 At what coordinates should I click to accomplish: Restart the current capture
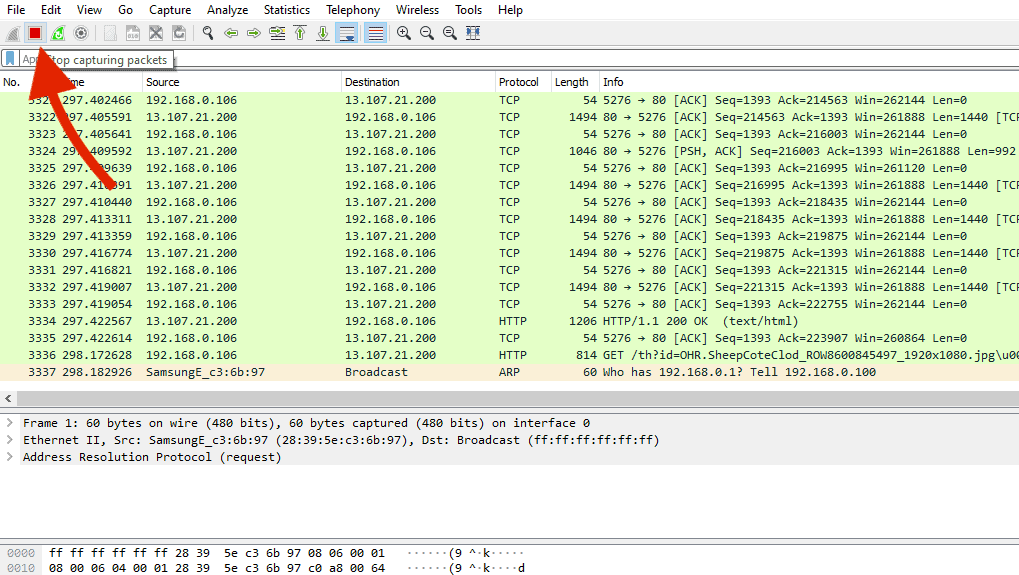click(x=58, y=33)
